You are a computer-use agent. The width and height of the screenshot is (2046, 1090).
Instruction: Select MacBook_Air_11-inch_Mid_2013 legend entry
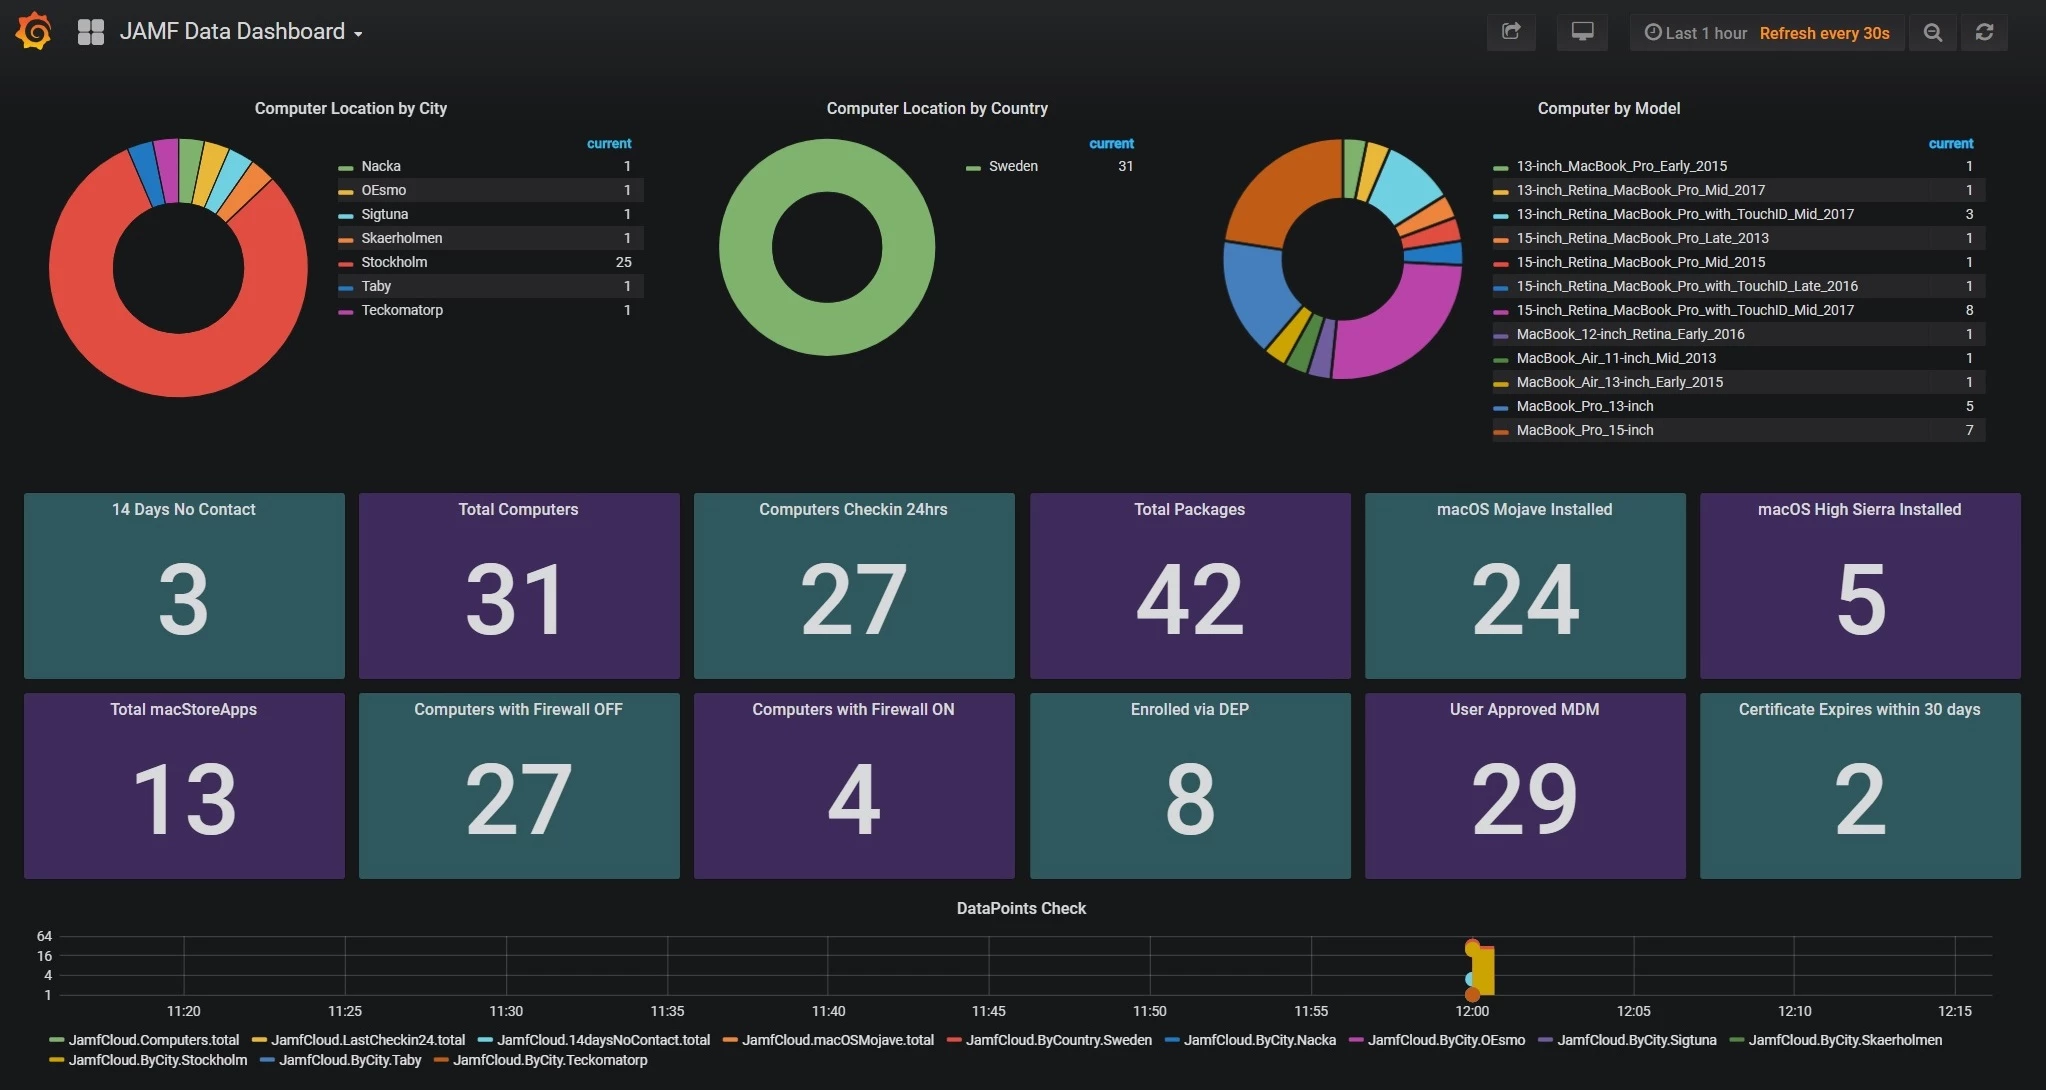[1616, 358]
